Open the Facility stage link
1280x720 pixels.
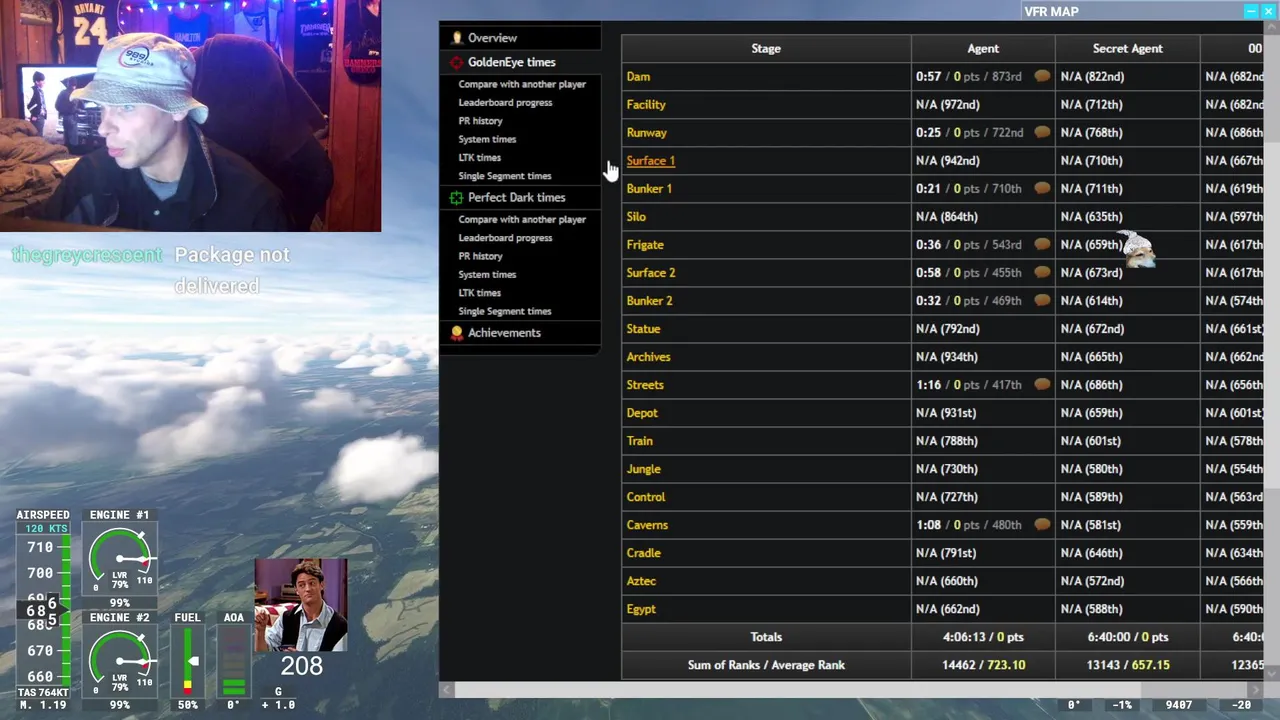[646, 104]
